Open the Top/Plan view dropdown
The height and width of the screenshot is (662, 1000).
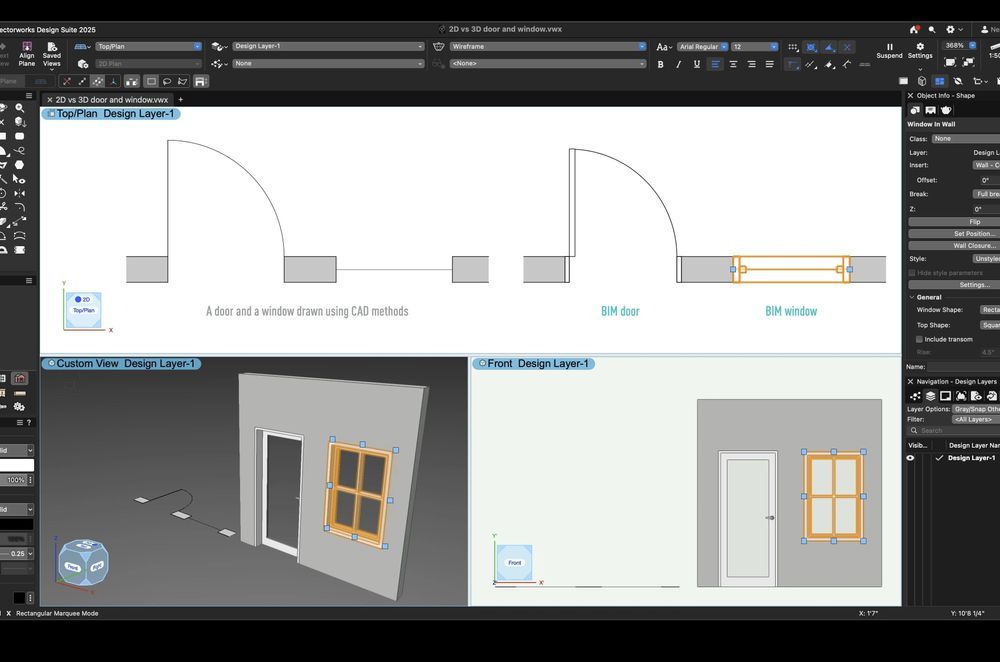click(149, 46)
